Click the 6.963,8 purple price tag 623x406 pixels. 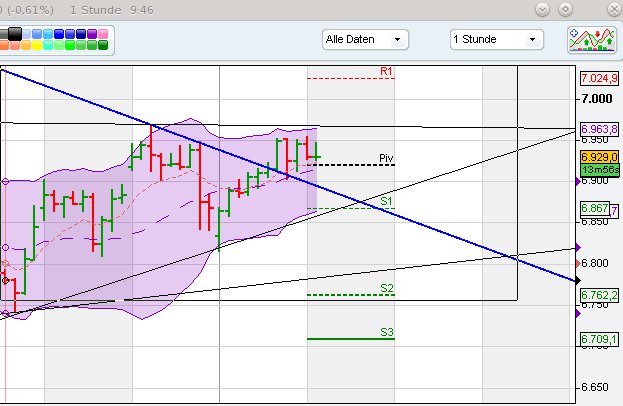point(599,129)
